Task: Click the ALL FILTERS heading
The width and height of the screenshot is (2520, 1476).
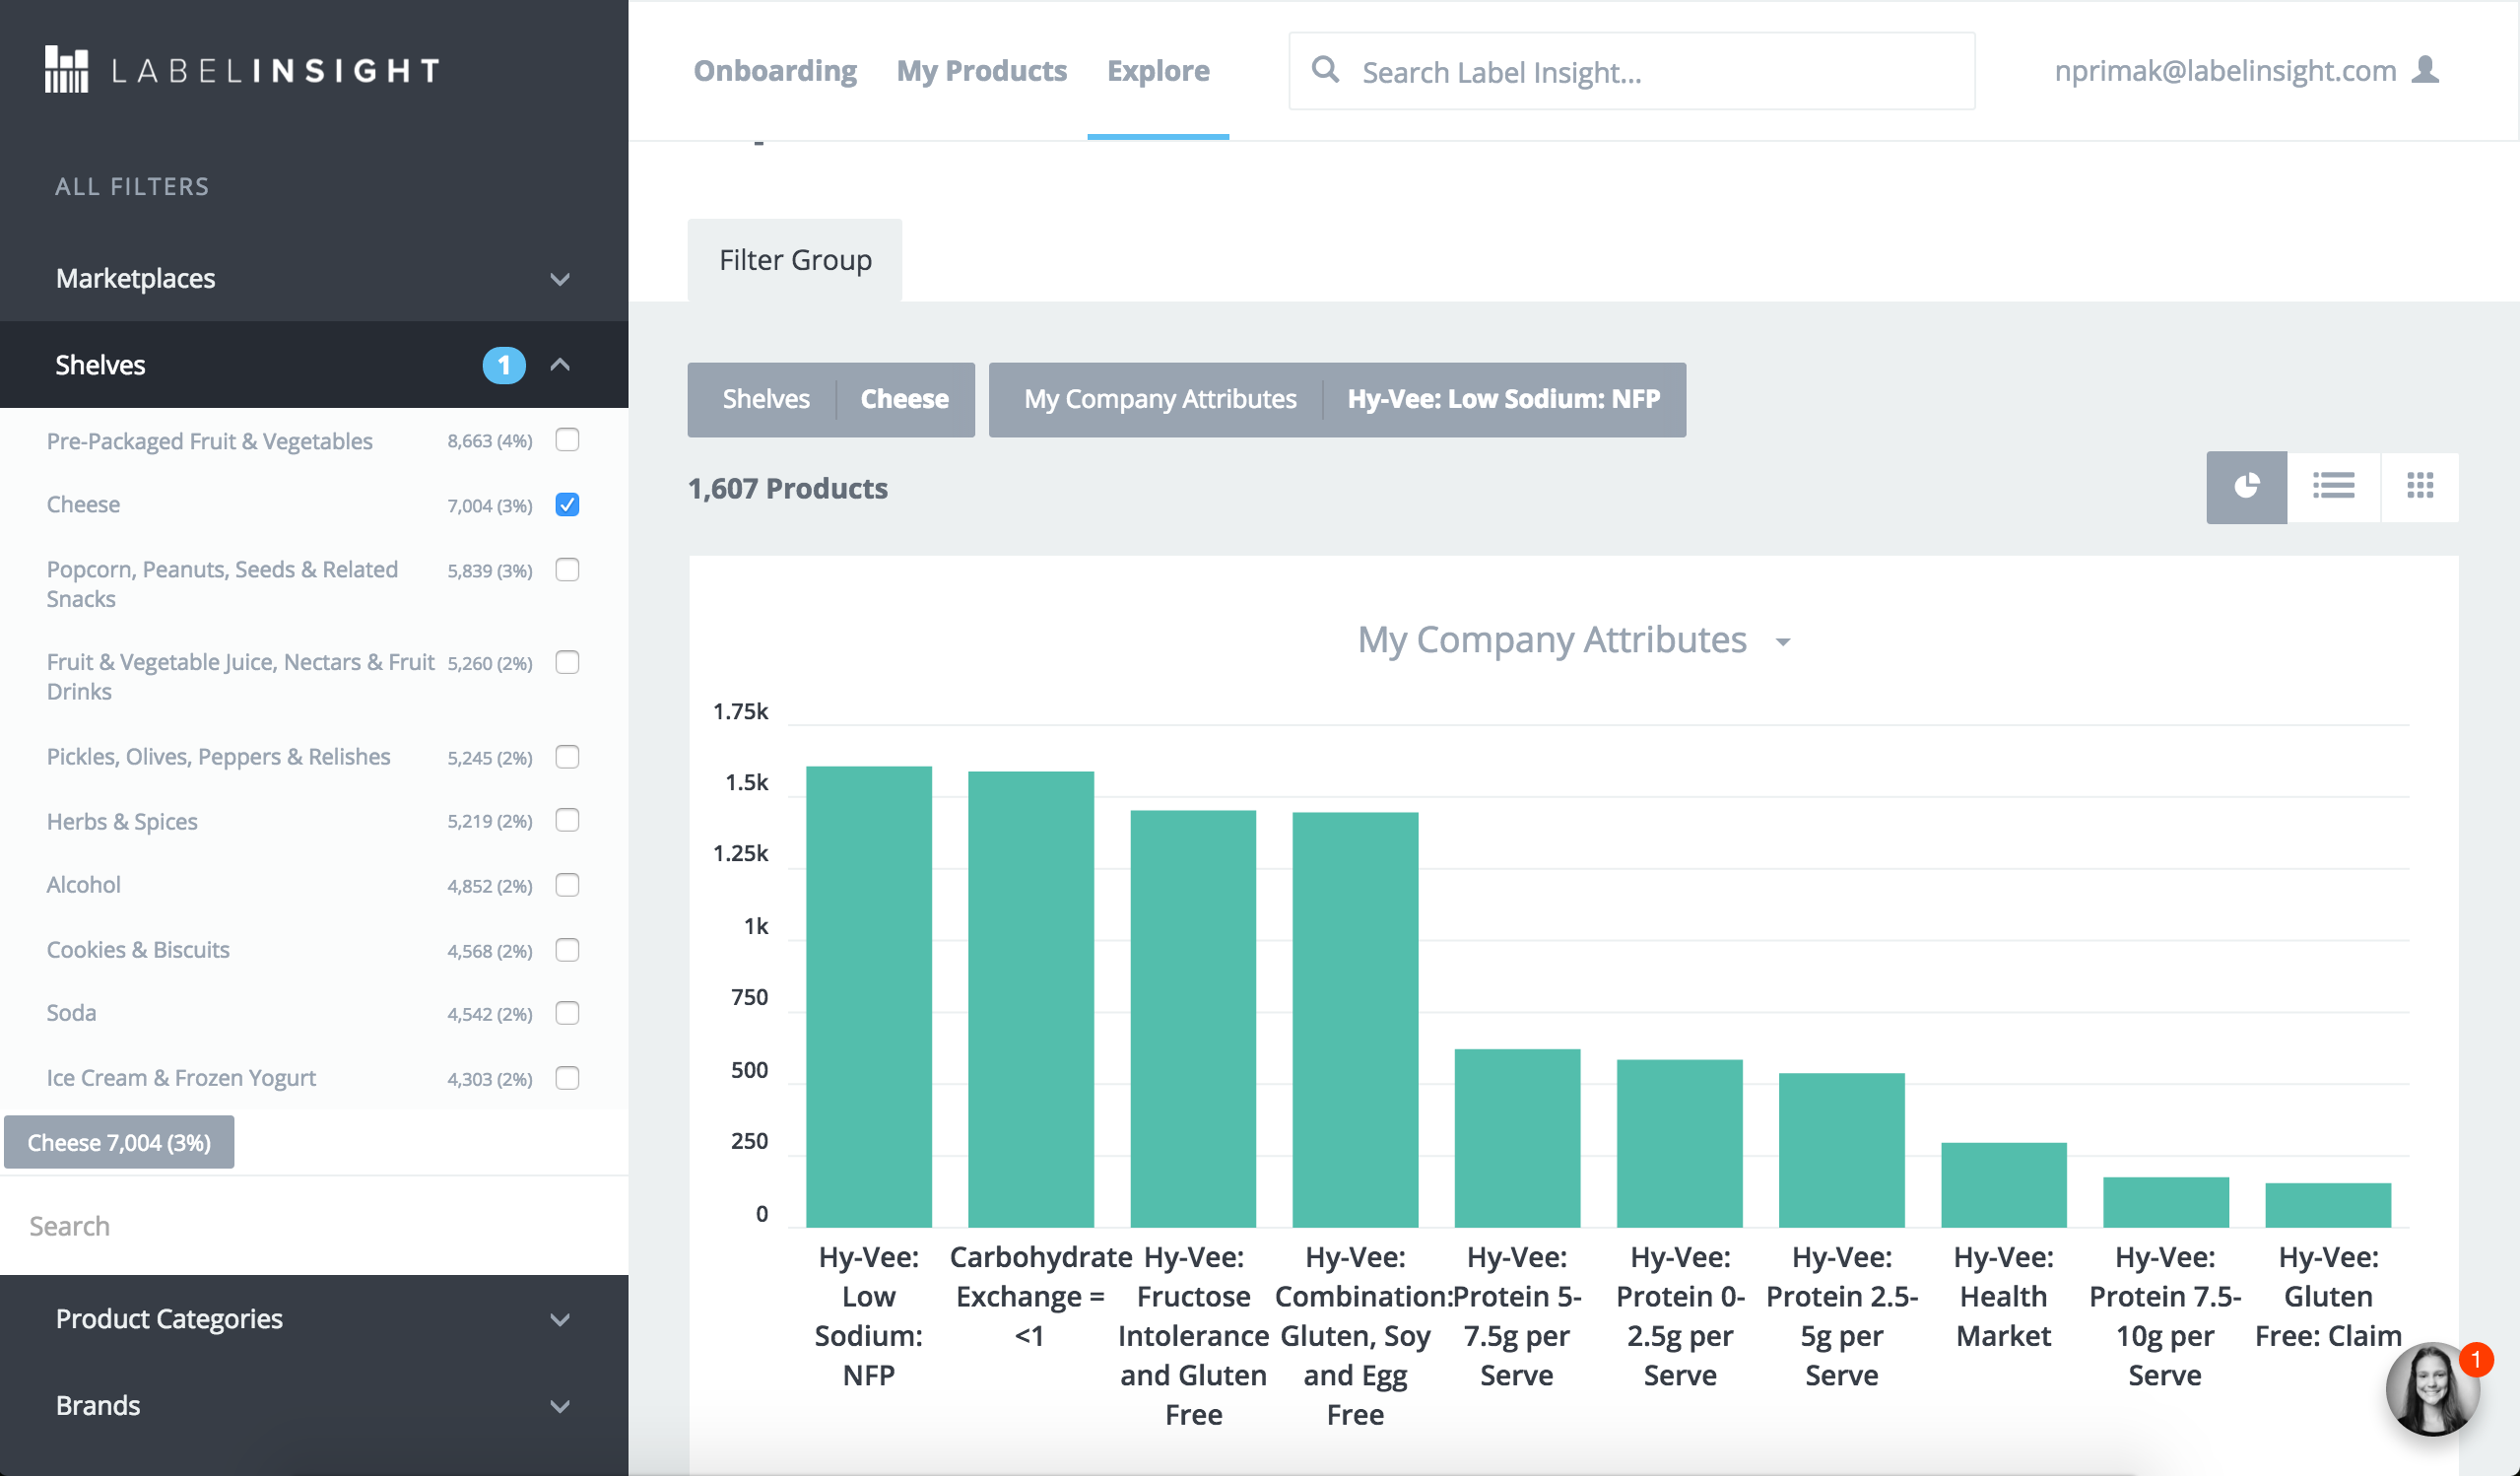Action: point(132,187)
